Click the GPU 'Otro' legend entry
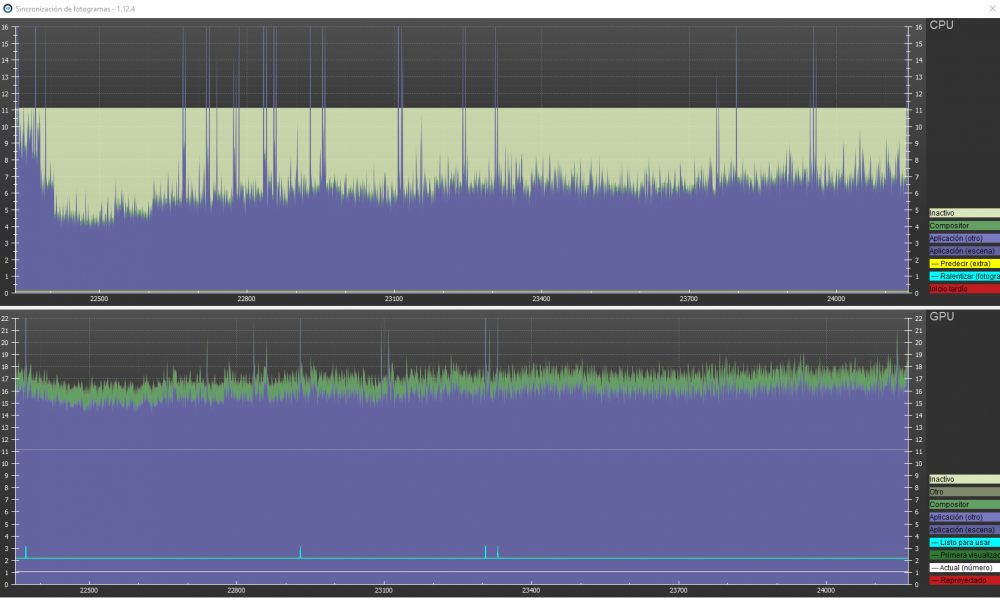1000x598 pixels. click(964, 492)
